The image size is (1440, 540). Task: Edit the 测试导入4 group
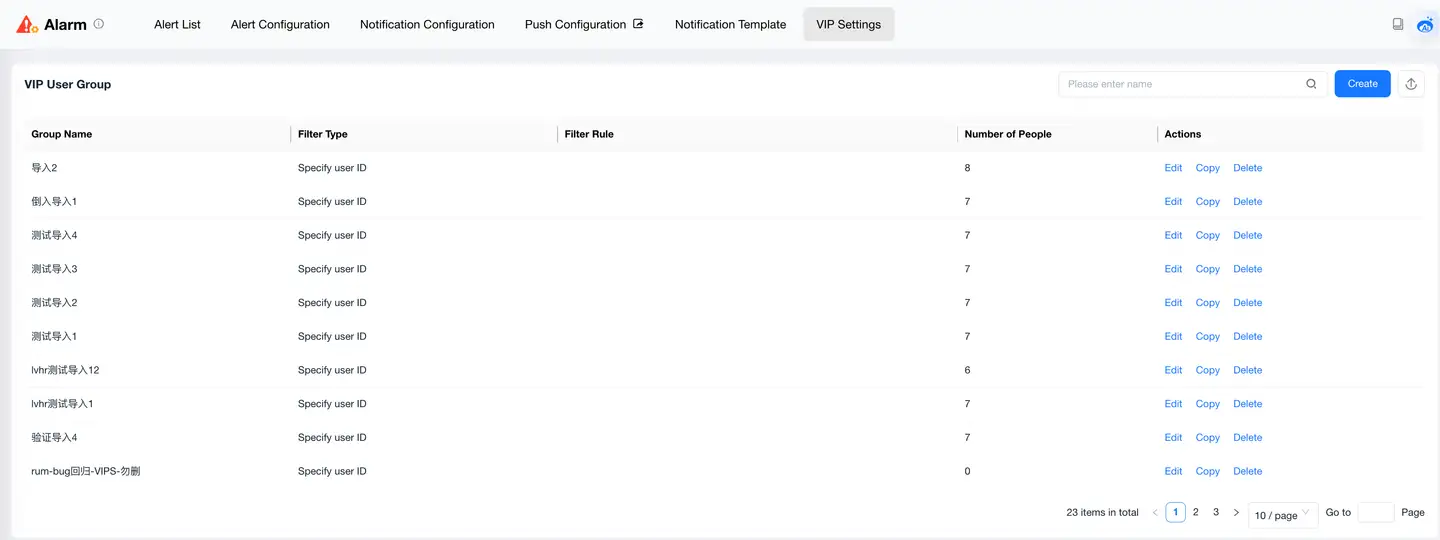coord(1173,236)
